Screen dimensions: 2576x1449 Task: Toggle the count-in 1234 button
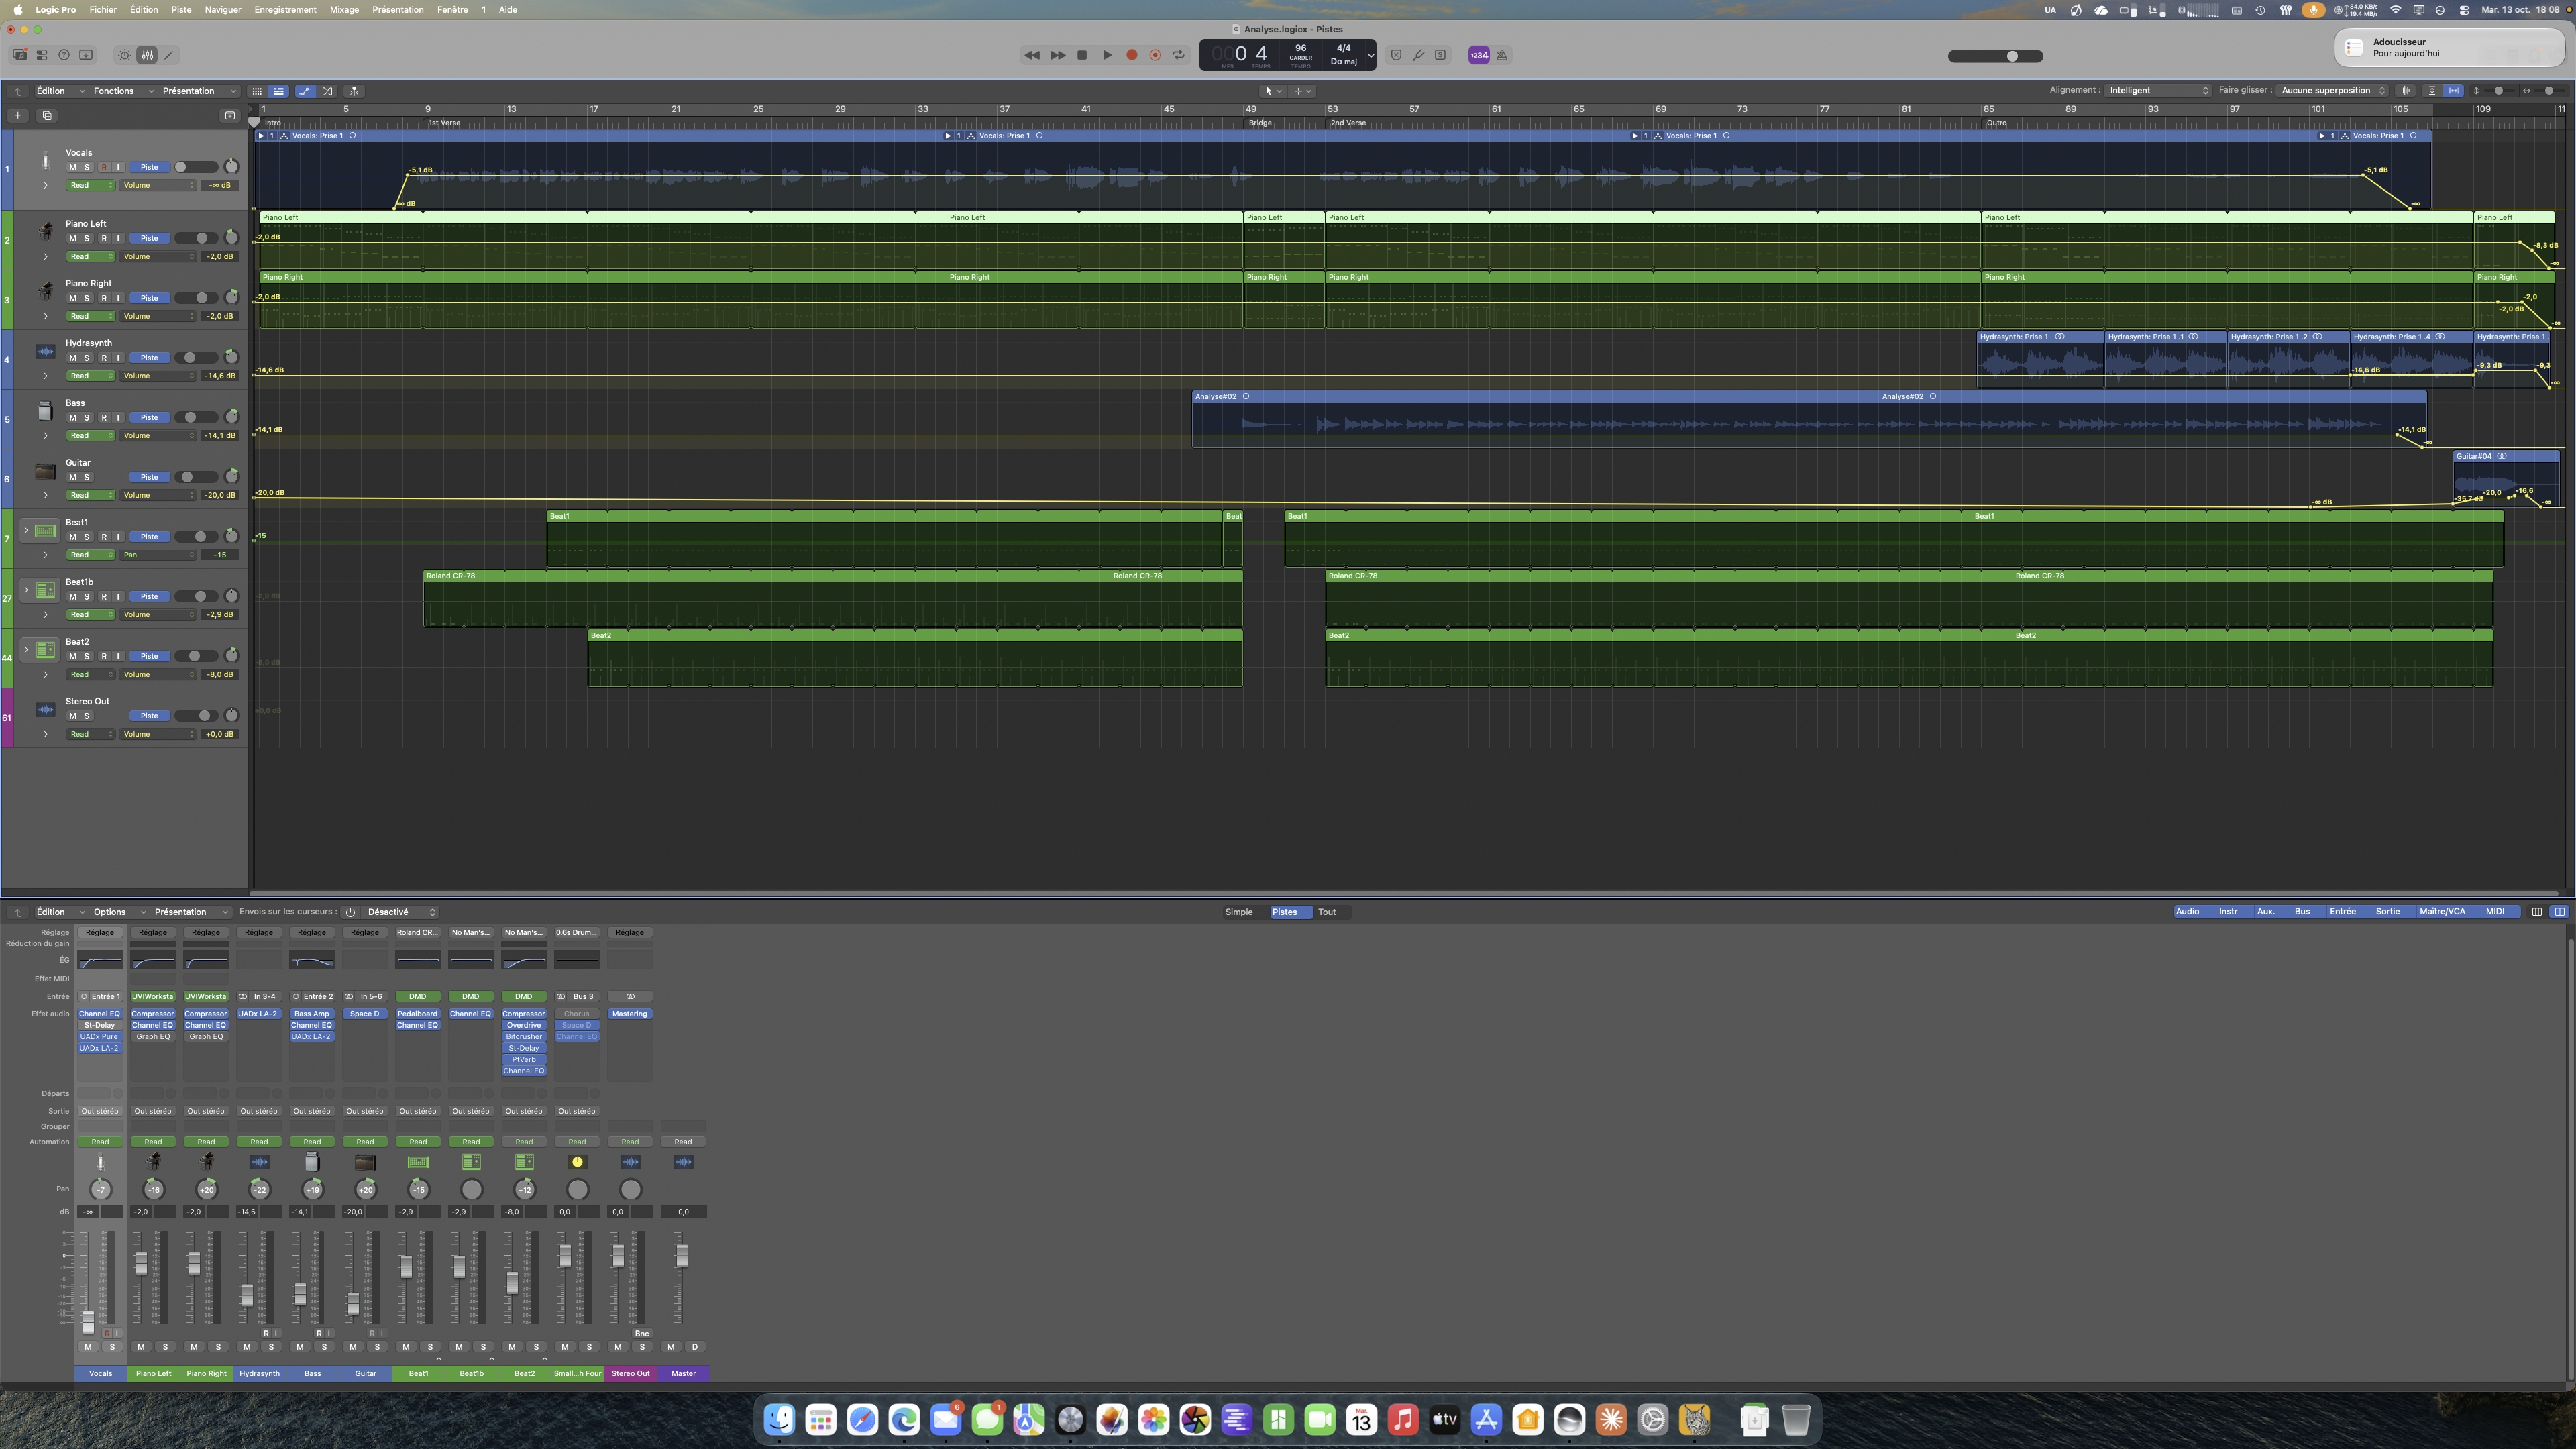tap(1478, 55)
